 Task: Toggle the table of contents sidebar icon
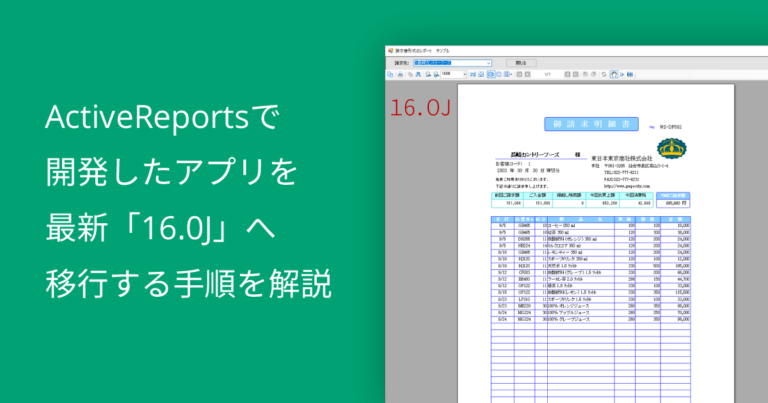coord(390,74)
